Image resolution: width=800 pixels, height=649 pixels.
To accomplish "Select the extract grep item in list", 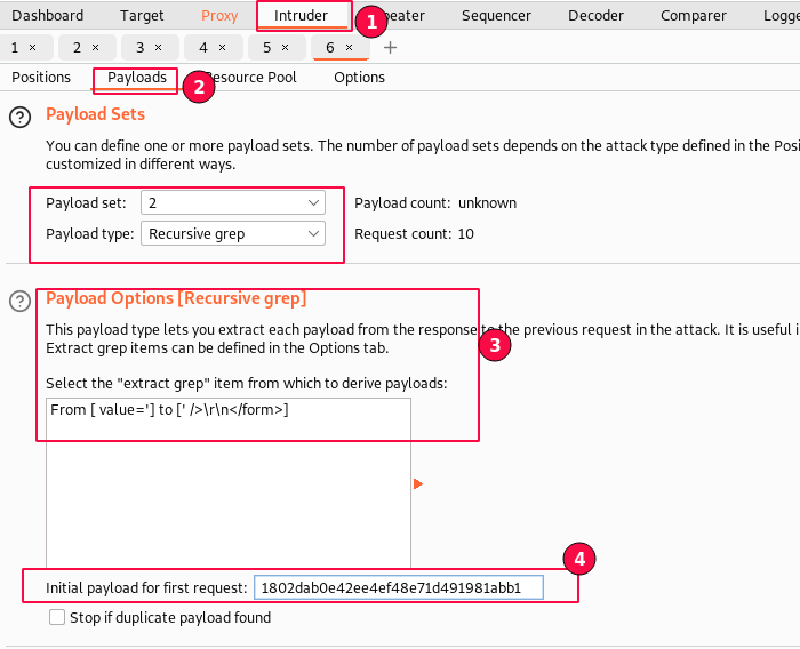I will (x=169, y=410).
